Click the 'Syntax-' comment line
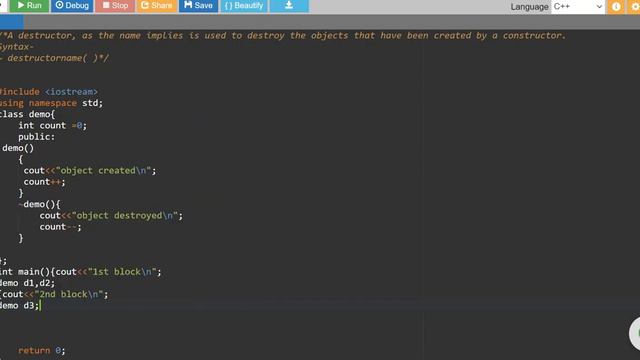This screenshot has height=360, width=640. (17, 47)
